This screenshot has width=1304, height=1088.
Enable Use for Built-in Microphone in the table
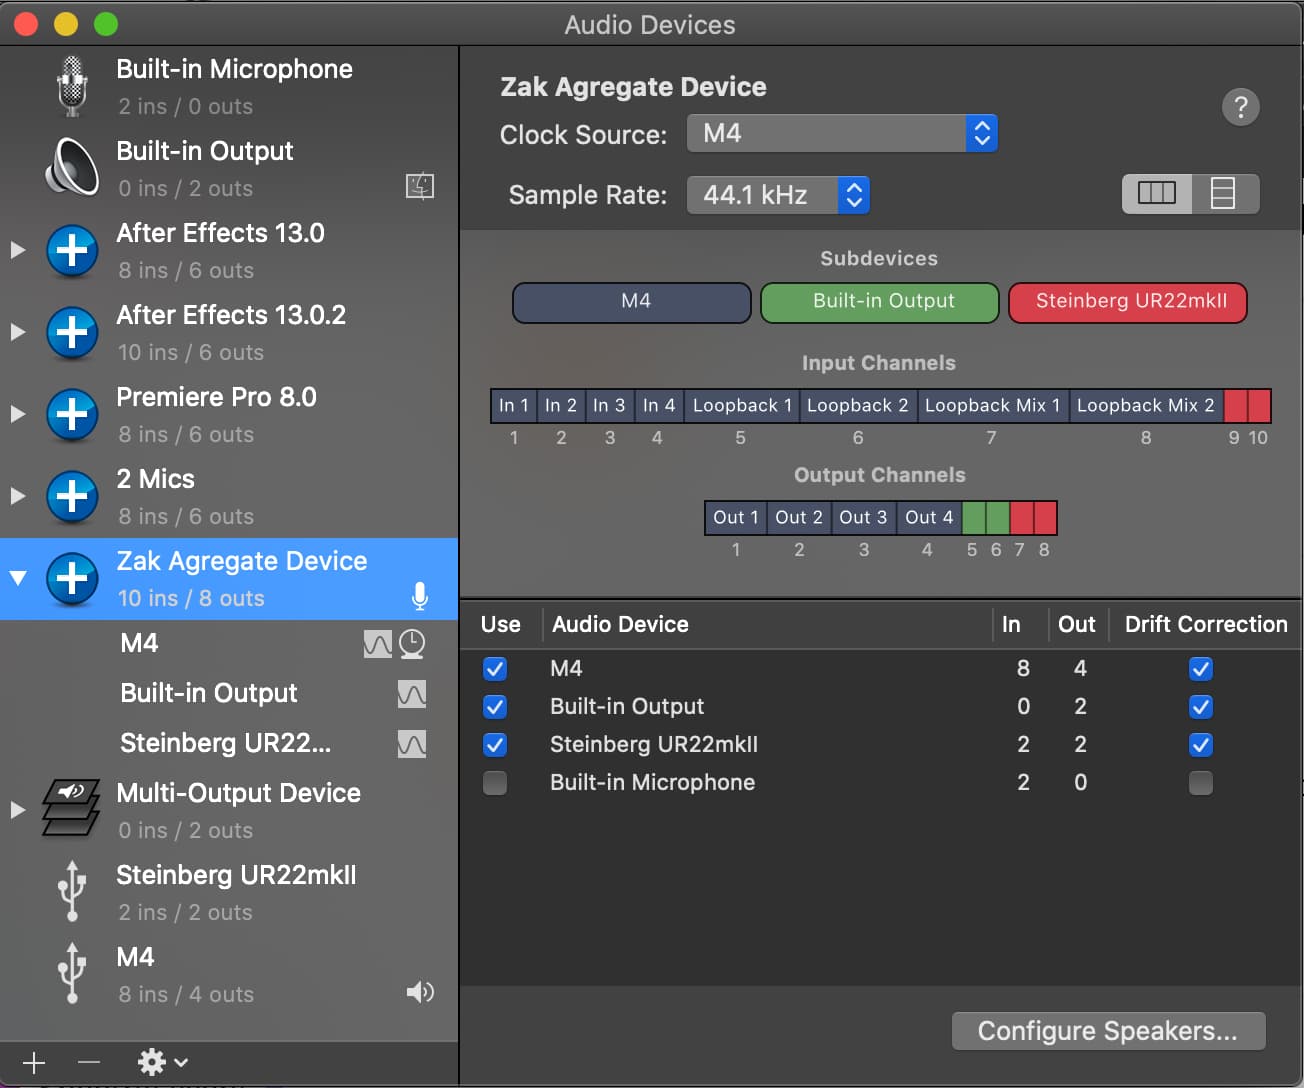495,783
